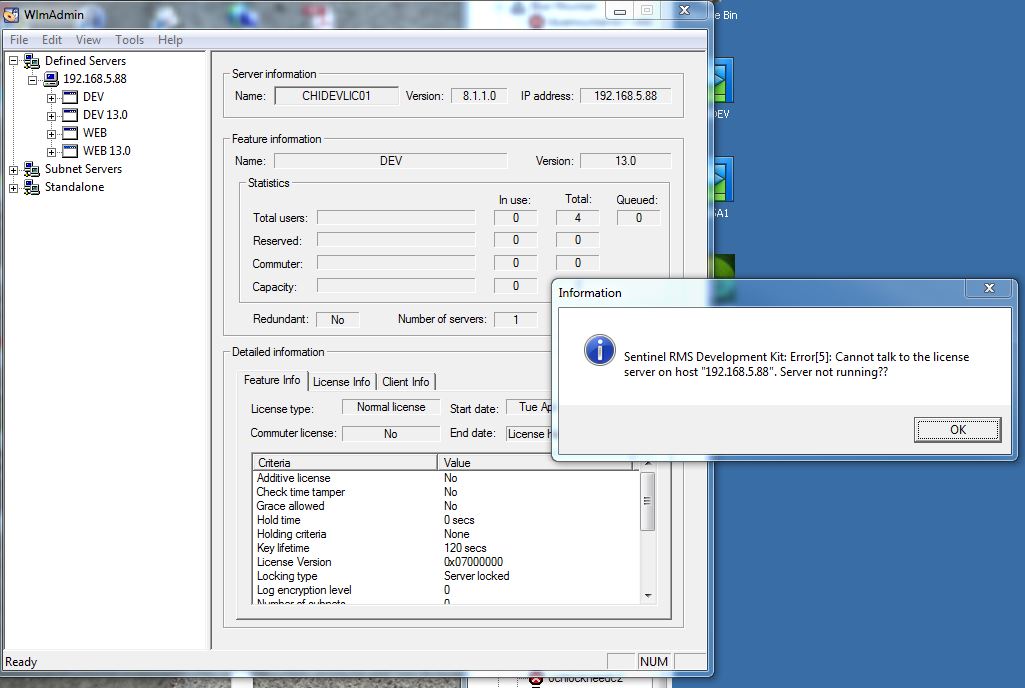Collapse the 192.168.5.88 server node
This screenshot has height=688, width=1025.
(x=32, y=80)
